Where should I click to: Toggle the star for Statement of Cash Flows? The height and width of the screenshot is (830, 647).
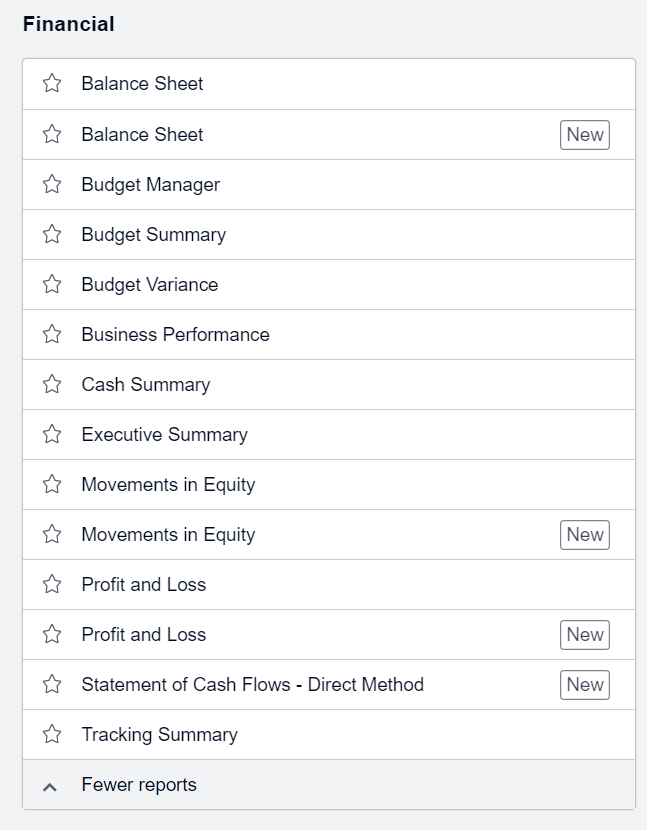pos(51,684)
